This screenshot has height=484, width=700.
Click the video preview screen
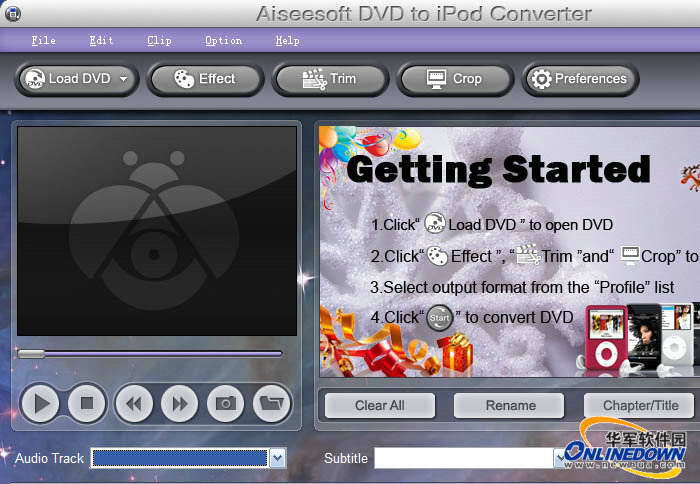click(157, 231)
